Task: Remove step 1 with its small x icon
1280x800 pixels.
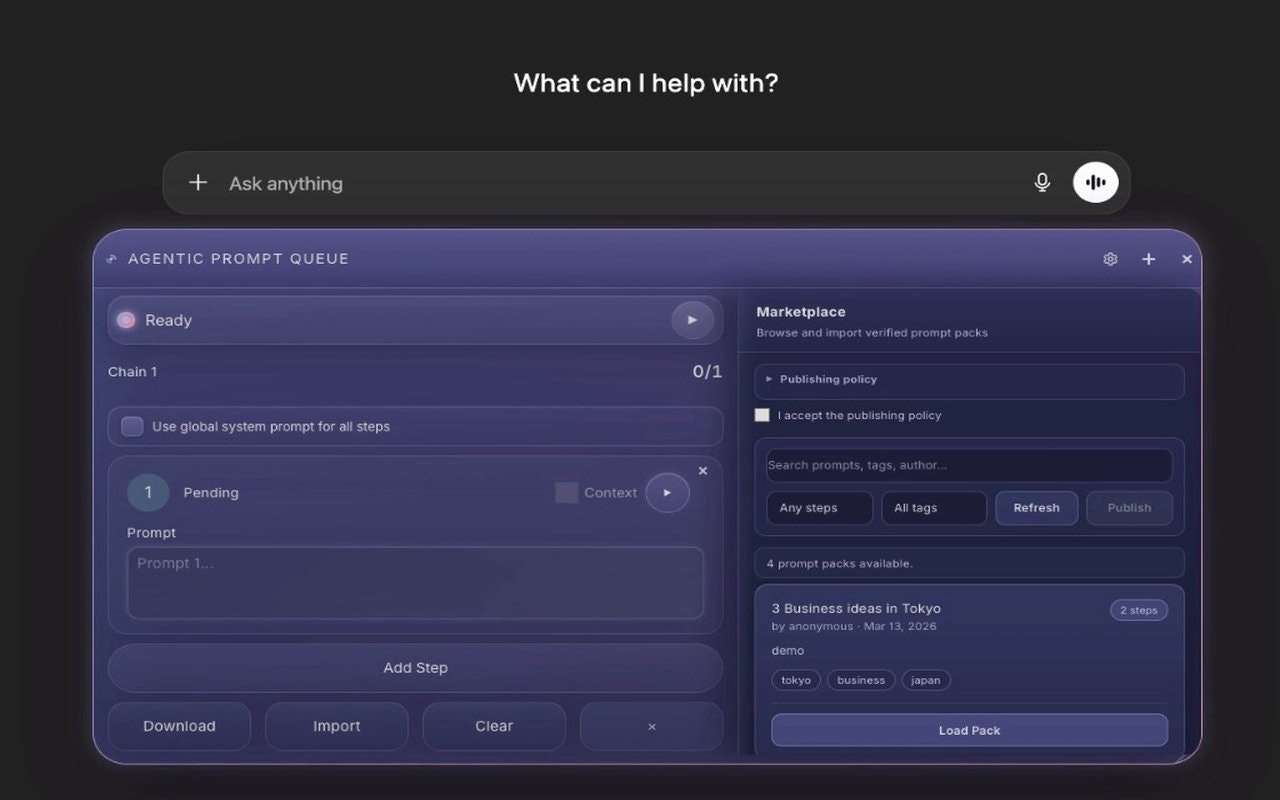Action: coord(703,470)
